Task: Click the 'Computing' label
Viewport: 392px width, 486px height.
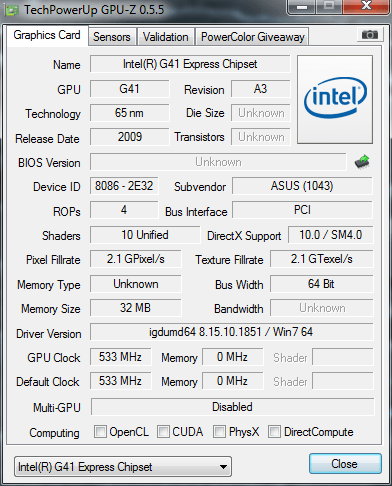Action: coord(54,433)
